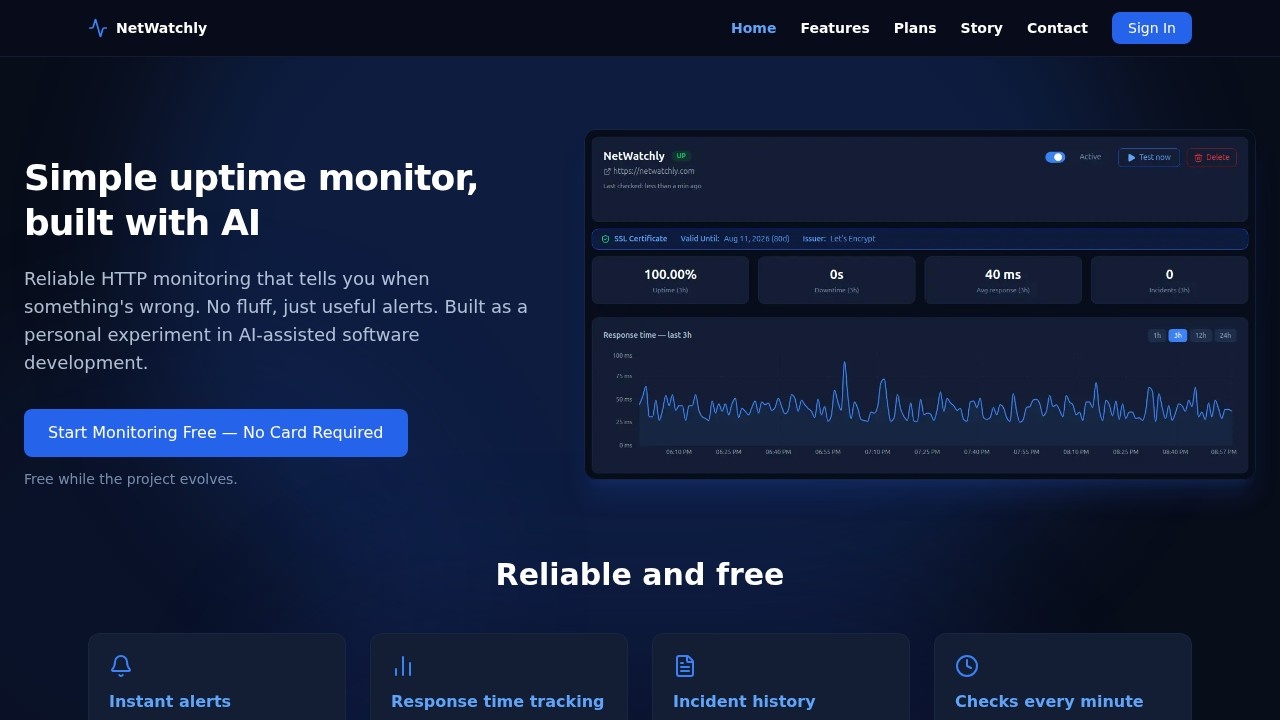Click the bell icon on Instant alerts card
The width and height of the screenshot is (1280, 720).
tap(121, 666)
